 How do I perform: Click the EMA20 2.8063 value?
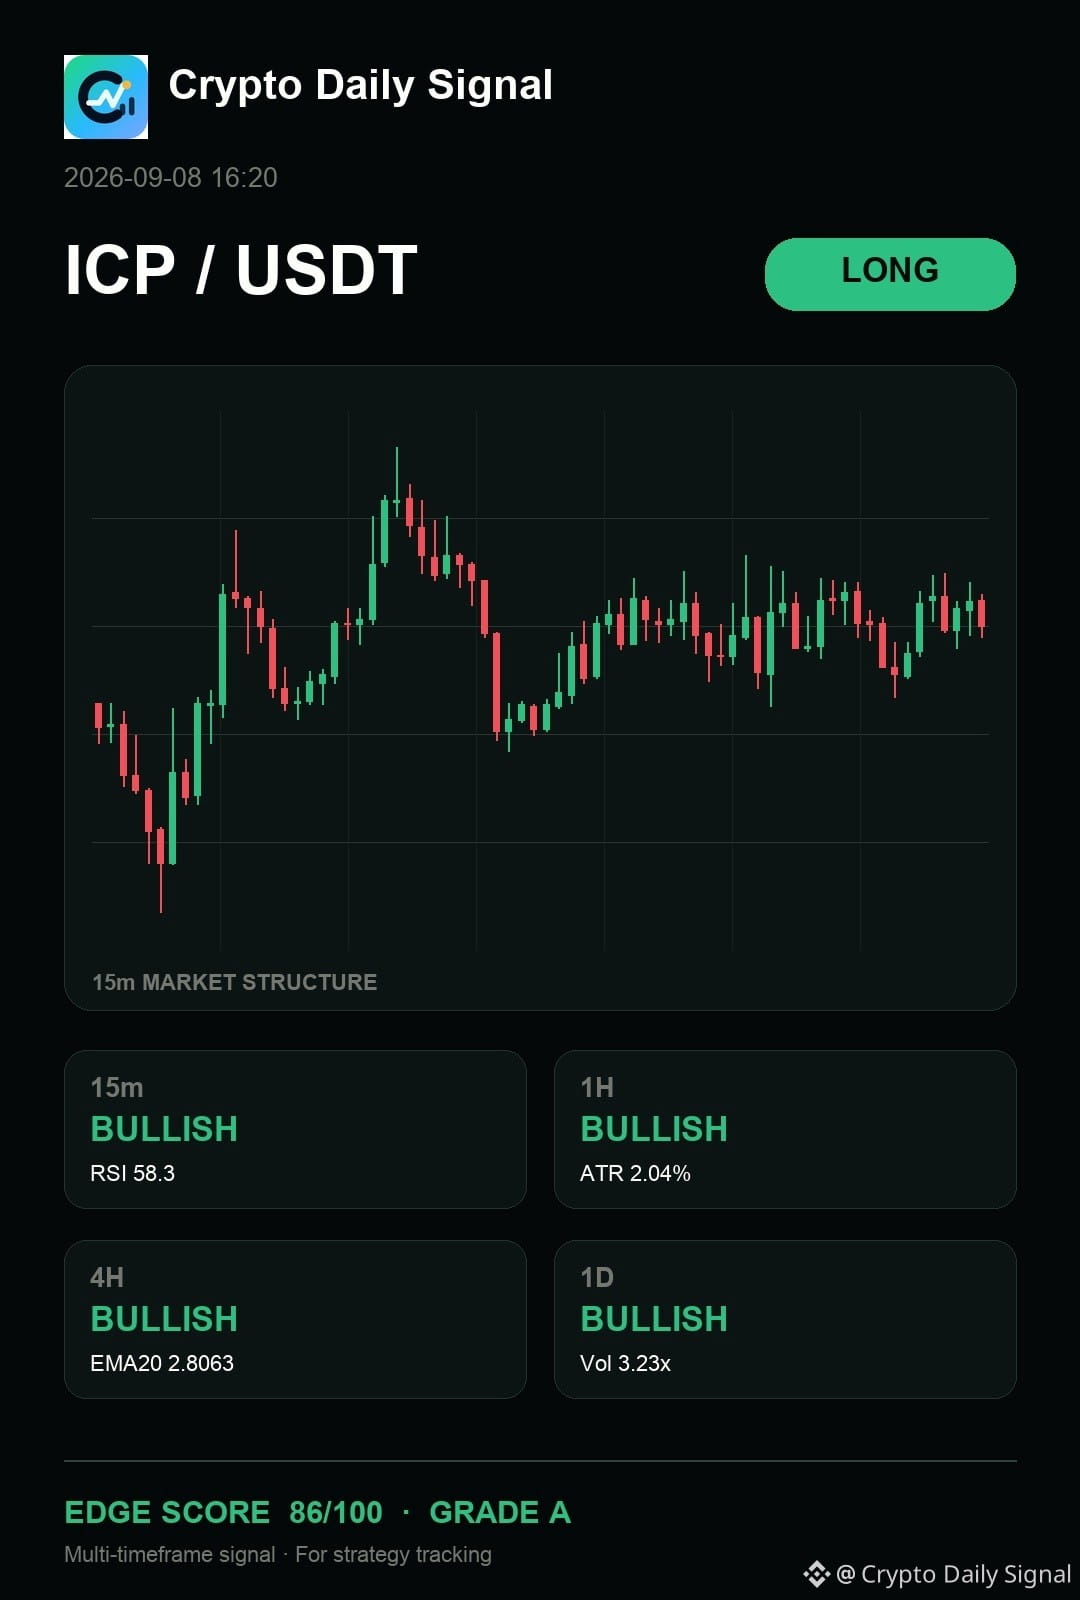(x=162, y=1363)
